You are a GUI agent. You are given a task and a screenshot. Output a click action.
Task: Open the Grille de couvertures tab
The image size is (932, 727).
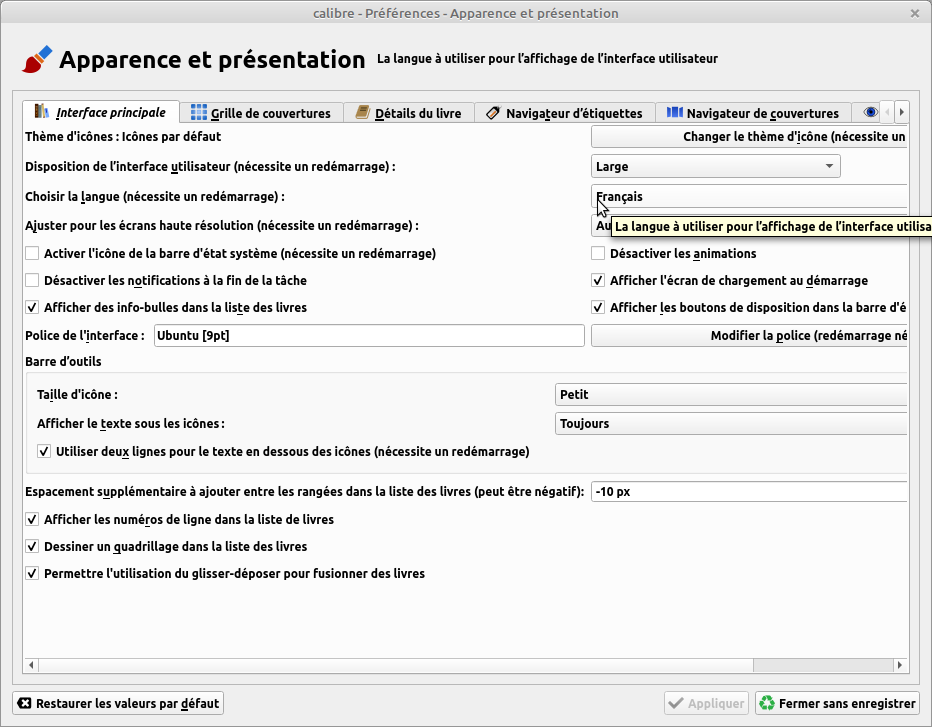click(262, 112)
